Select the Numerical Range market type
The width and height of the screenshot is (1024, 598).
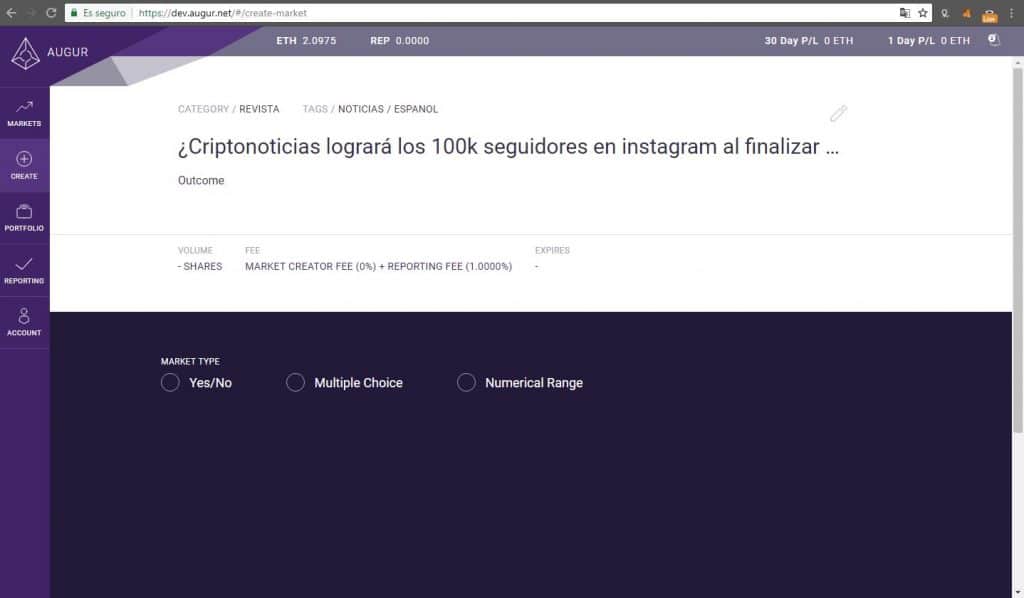coord(466,383)
